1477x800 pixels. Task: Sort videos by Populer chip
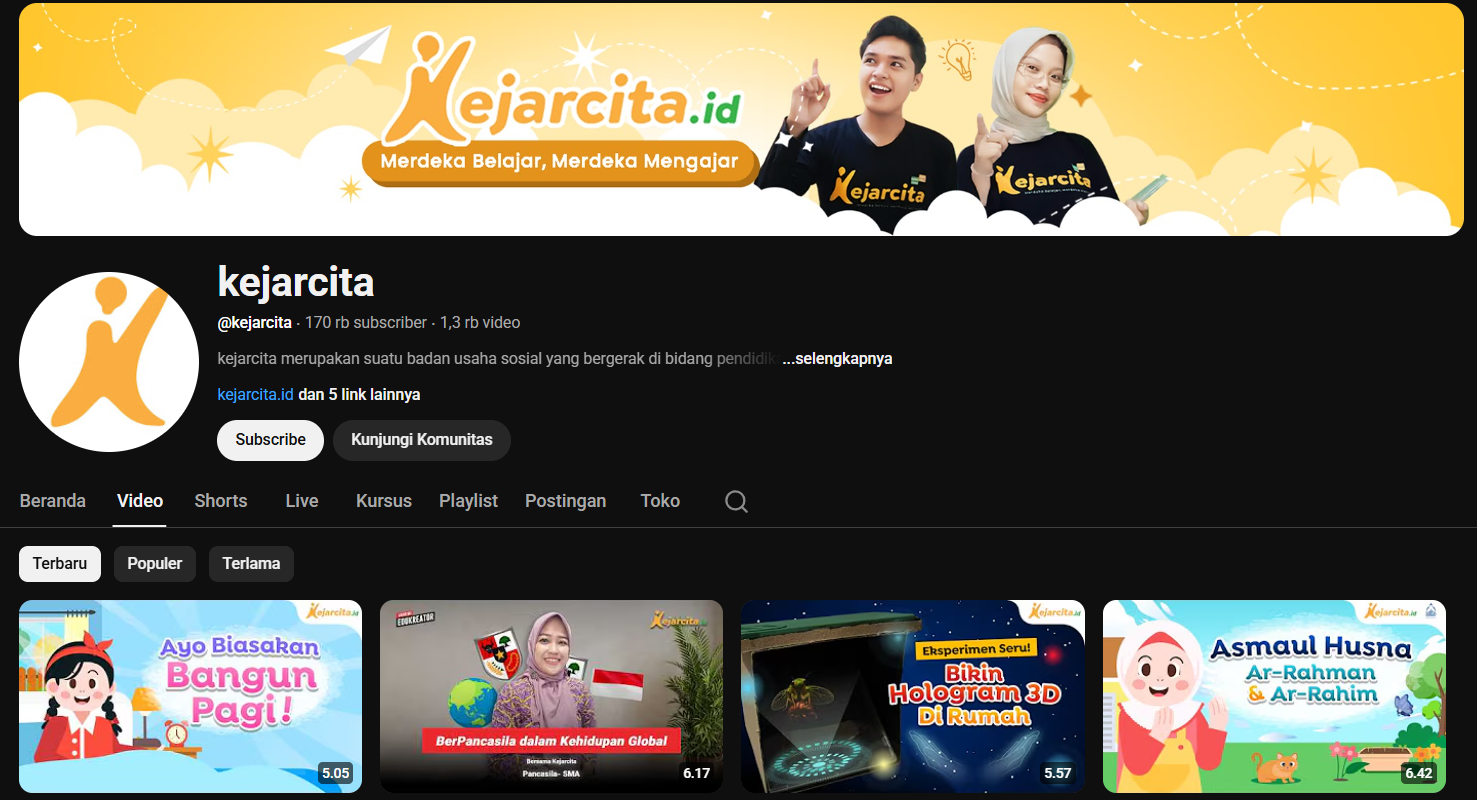pyautogui.click(x=155, y=564)
